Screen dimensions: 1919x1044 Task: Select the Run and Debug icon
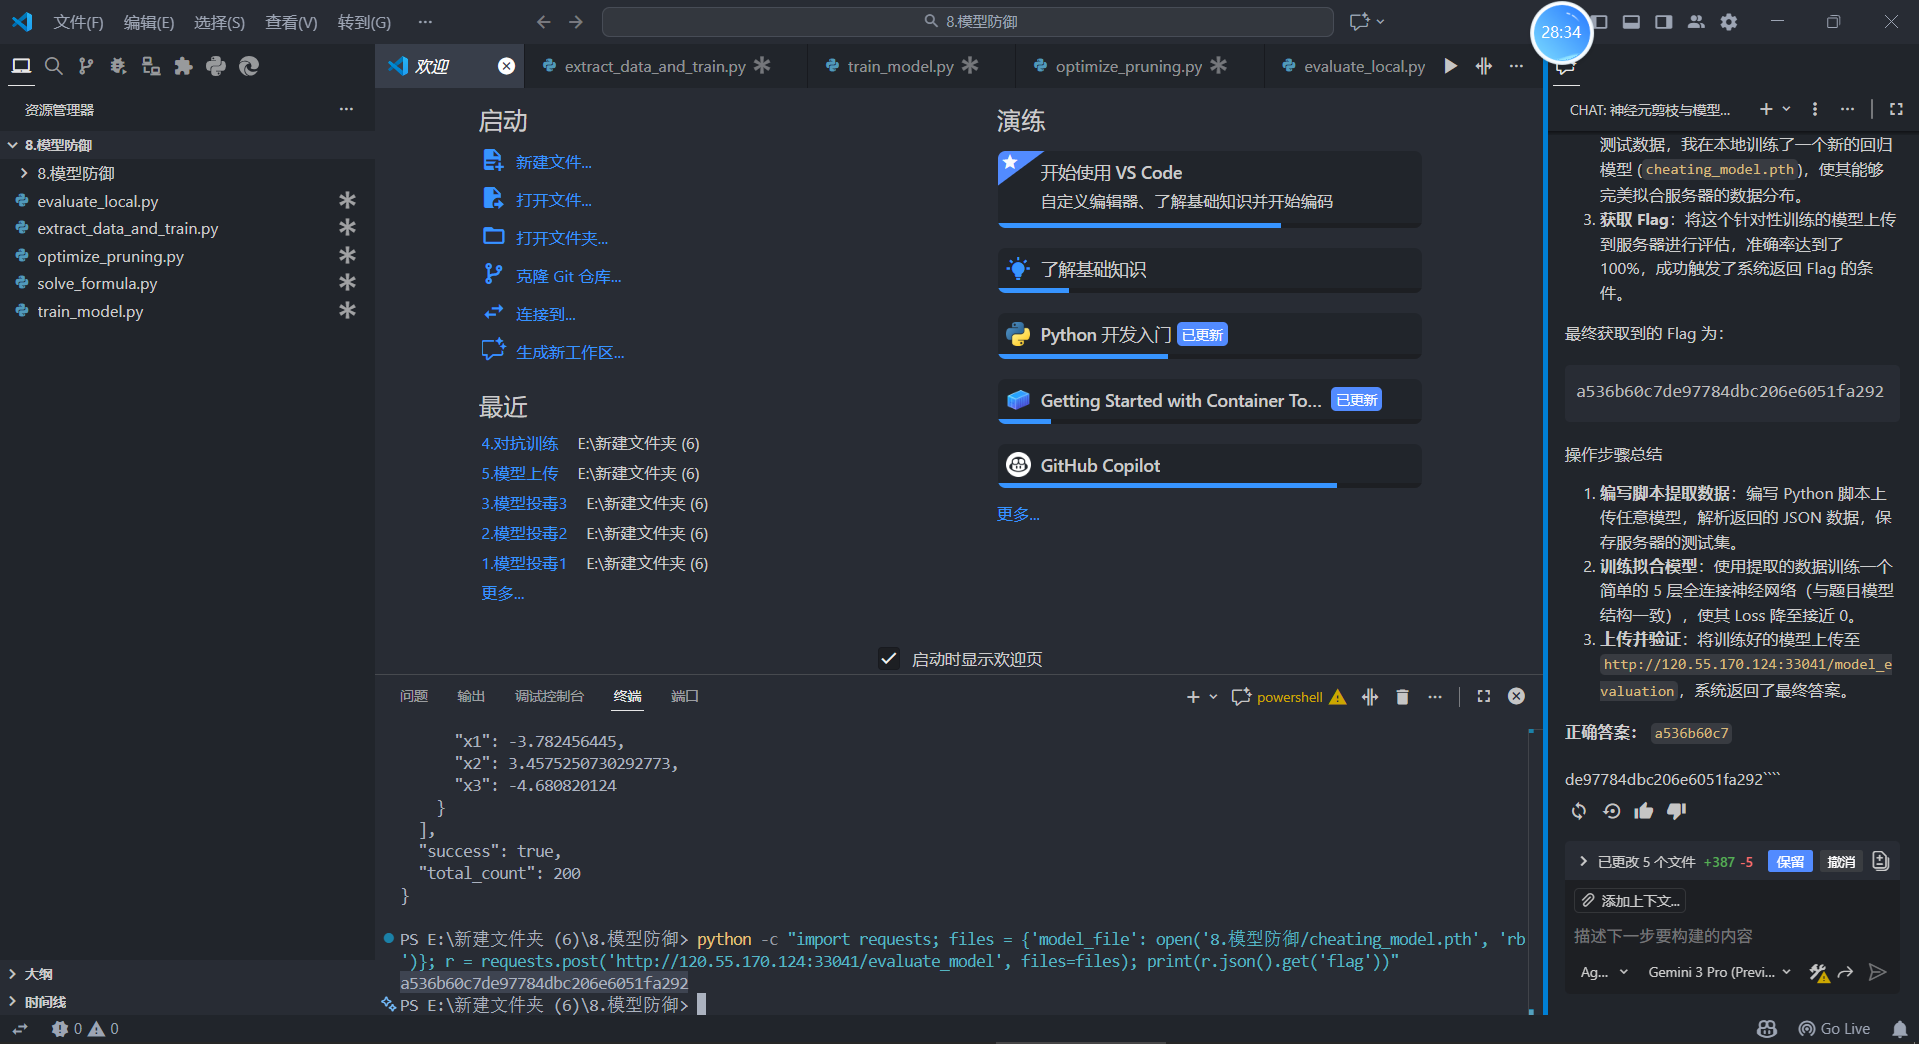(118, 66)
